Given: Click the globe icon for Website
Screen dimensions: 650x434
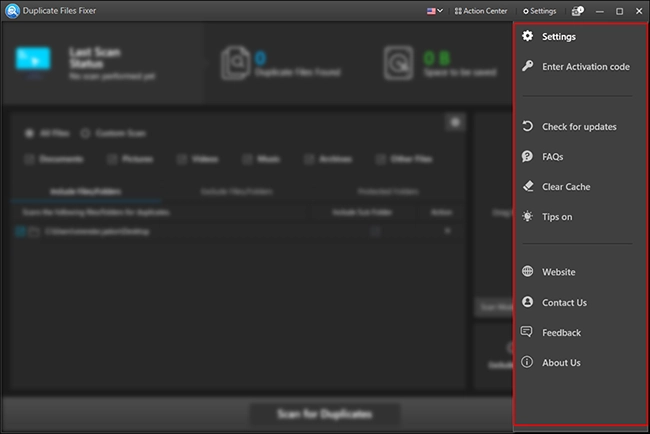Looking at the screenshot, I should click(527, 272).
